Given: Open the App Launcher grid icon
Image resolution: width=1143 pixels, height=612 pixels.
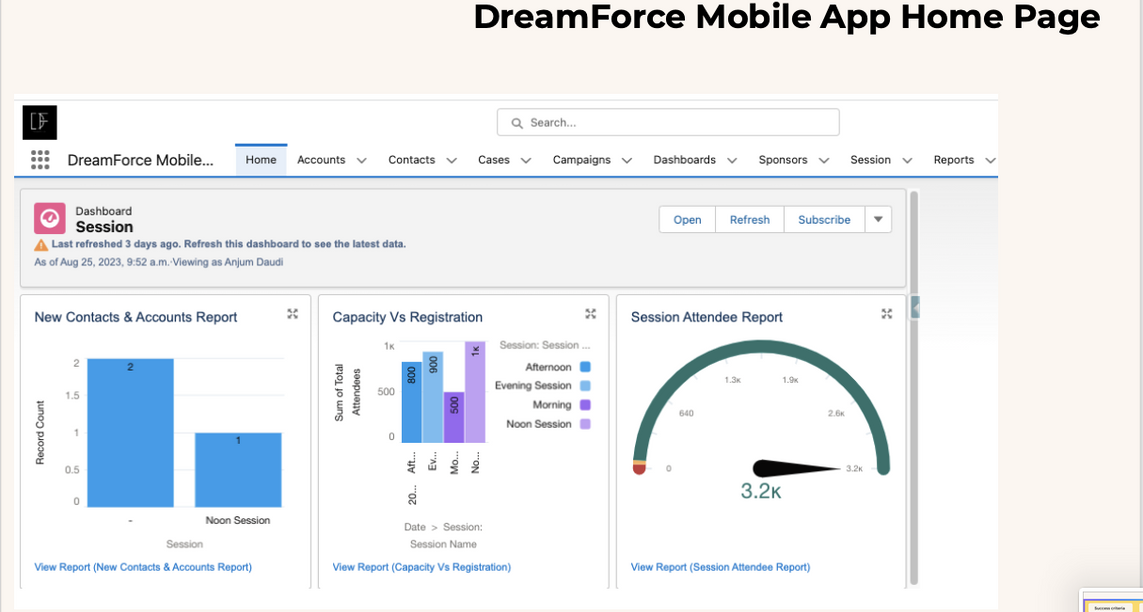Looking at the screenshot, I should [40, 160].
